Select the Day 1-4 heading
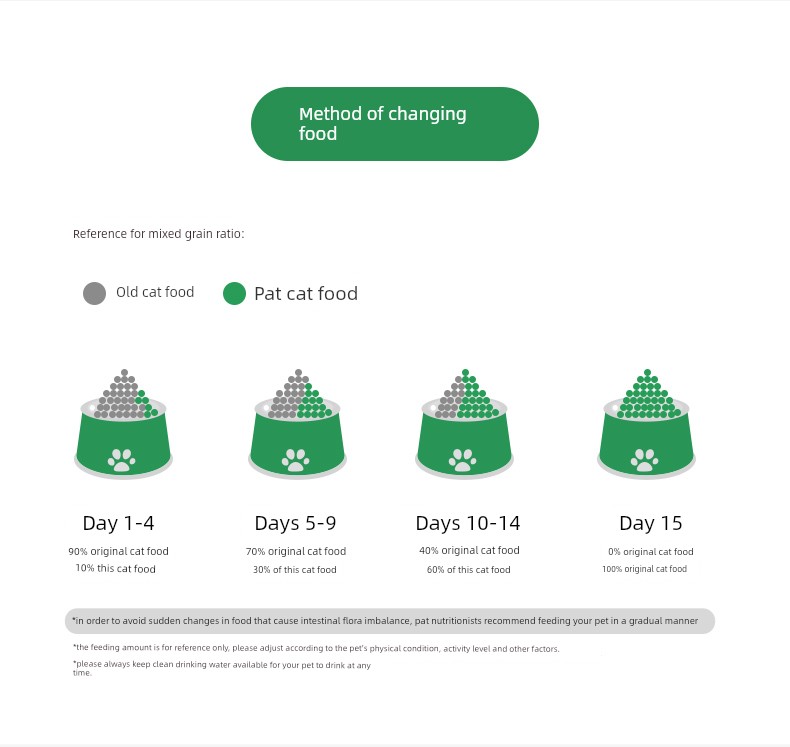 point(118,523)
